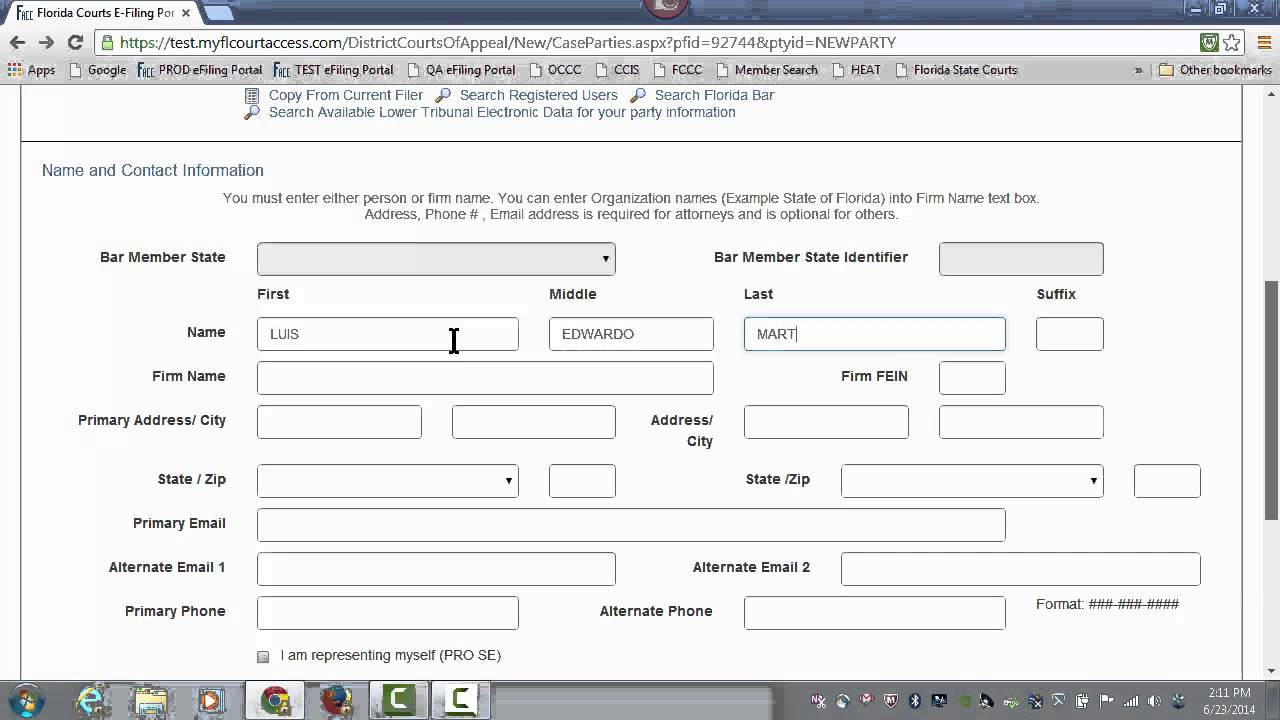Screen dimensions: 1280x720
Task: Switch to Chrome in the taskbar
Action: [x=276, y=699]
